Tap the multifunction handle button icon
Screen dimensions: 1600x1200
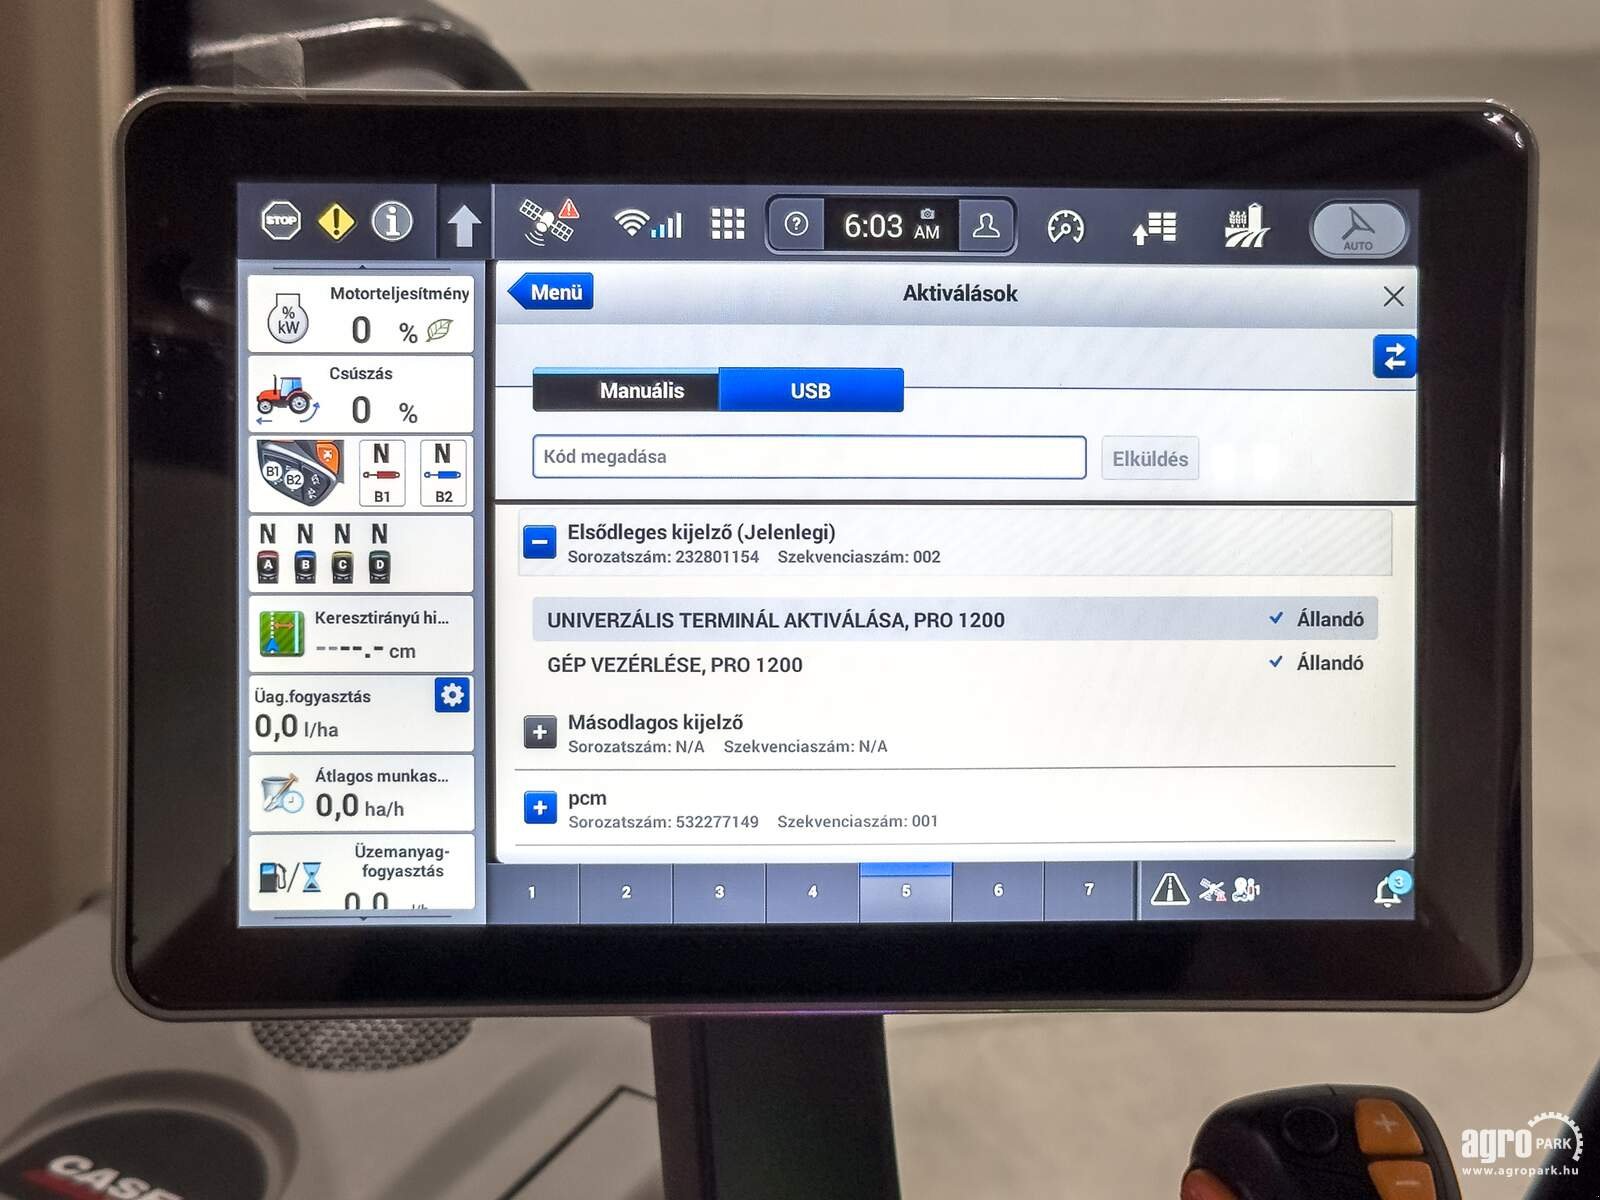(x=301, y=473)
